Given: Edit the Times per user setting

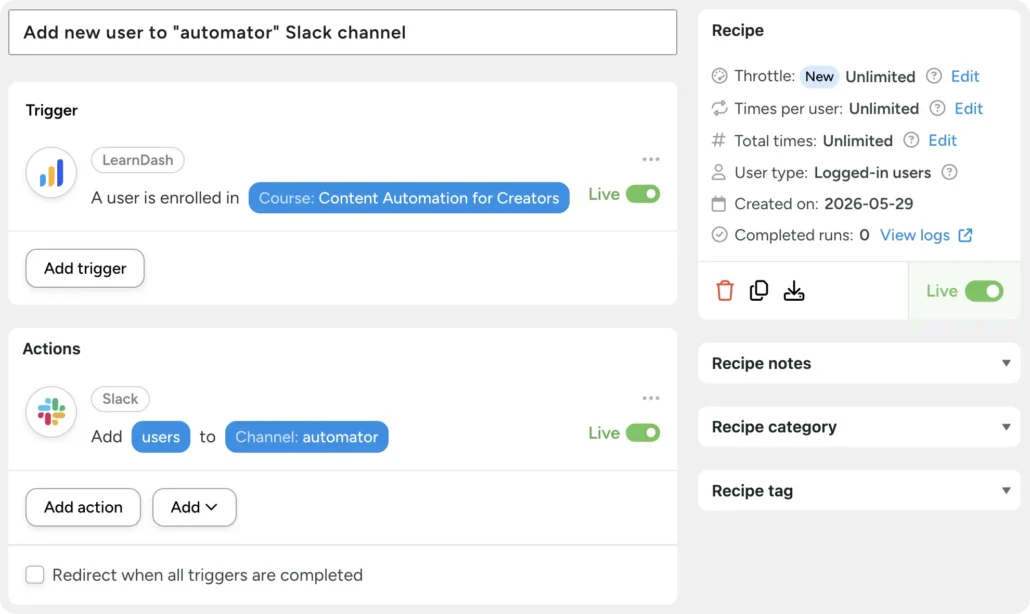Looking at the screenshot, I should [968, 108].
